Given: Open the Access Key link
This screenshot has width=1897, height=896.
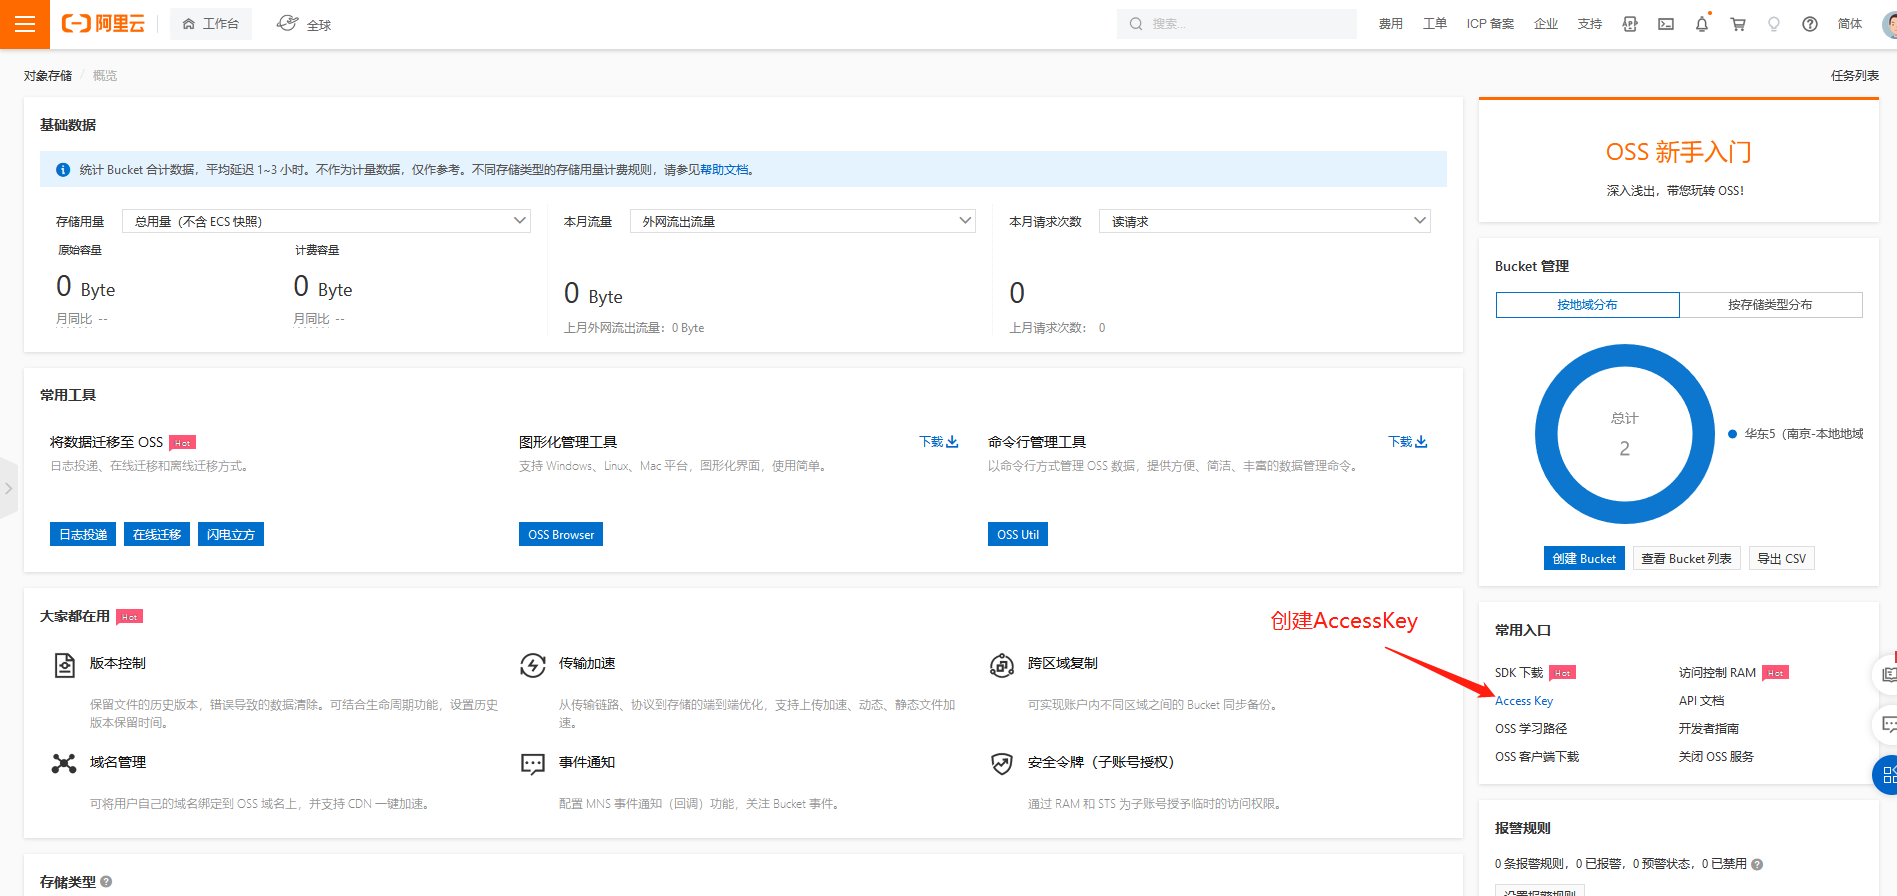Looking at the screenshot, I should click(1524, 701).
